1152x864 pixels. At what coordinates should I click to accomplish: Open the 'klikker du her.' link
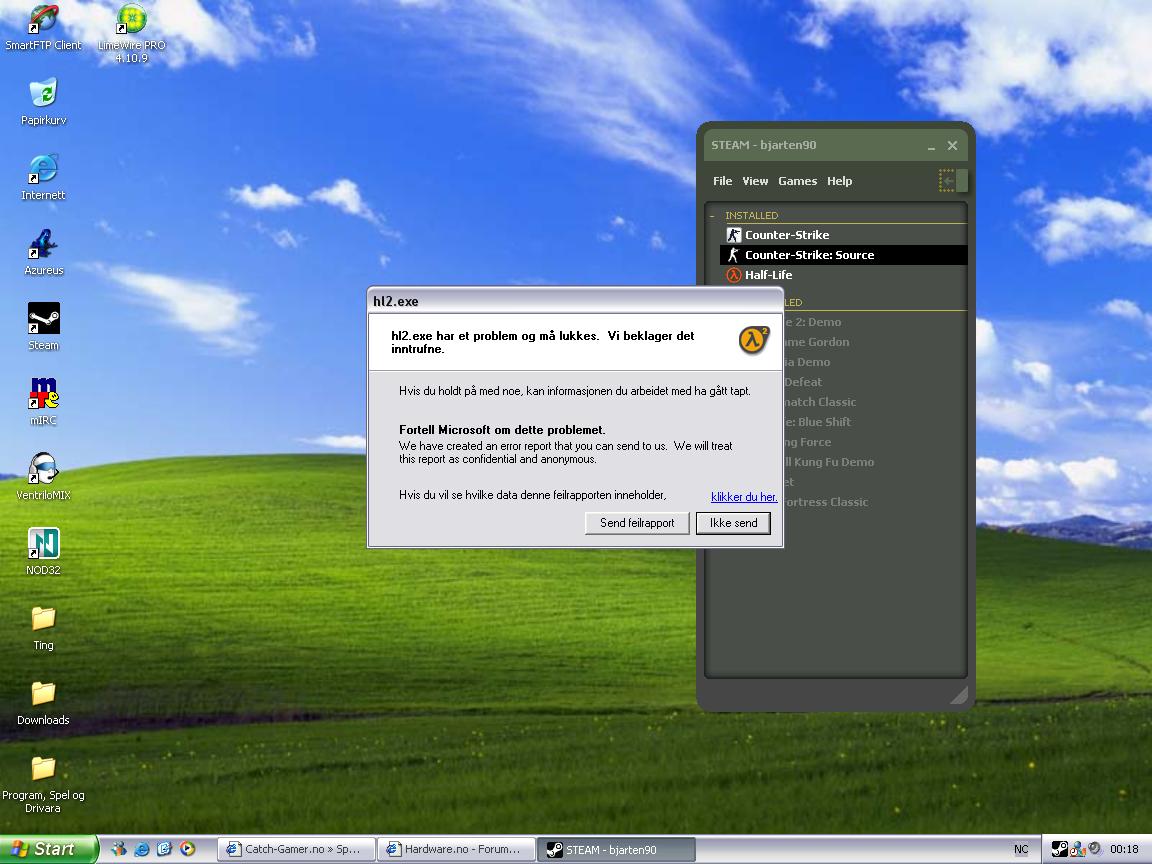(x=744, y=497)
